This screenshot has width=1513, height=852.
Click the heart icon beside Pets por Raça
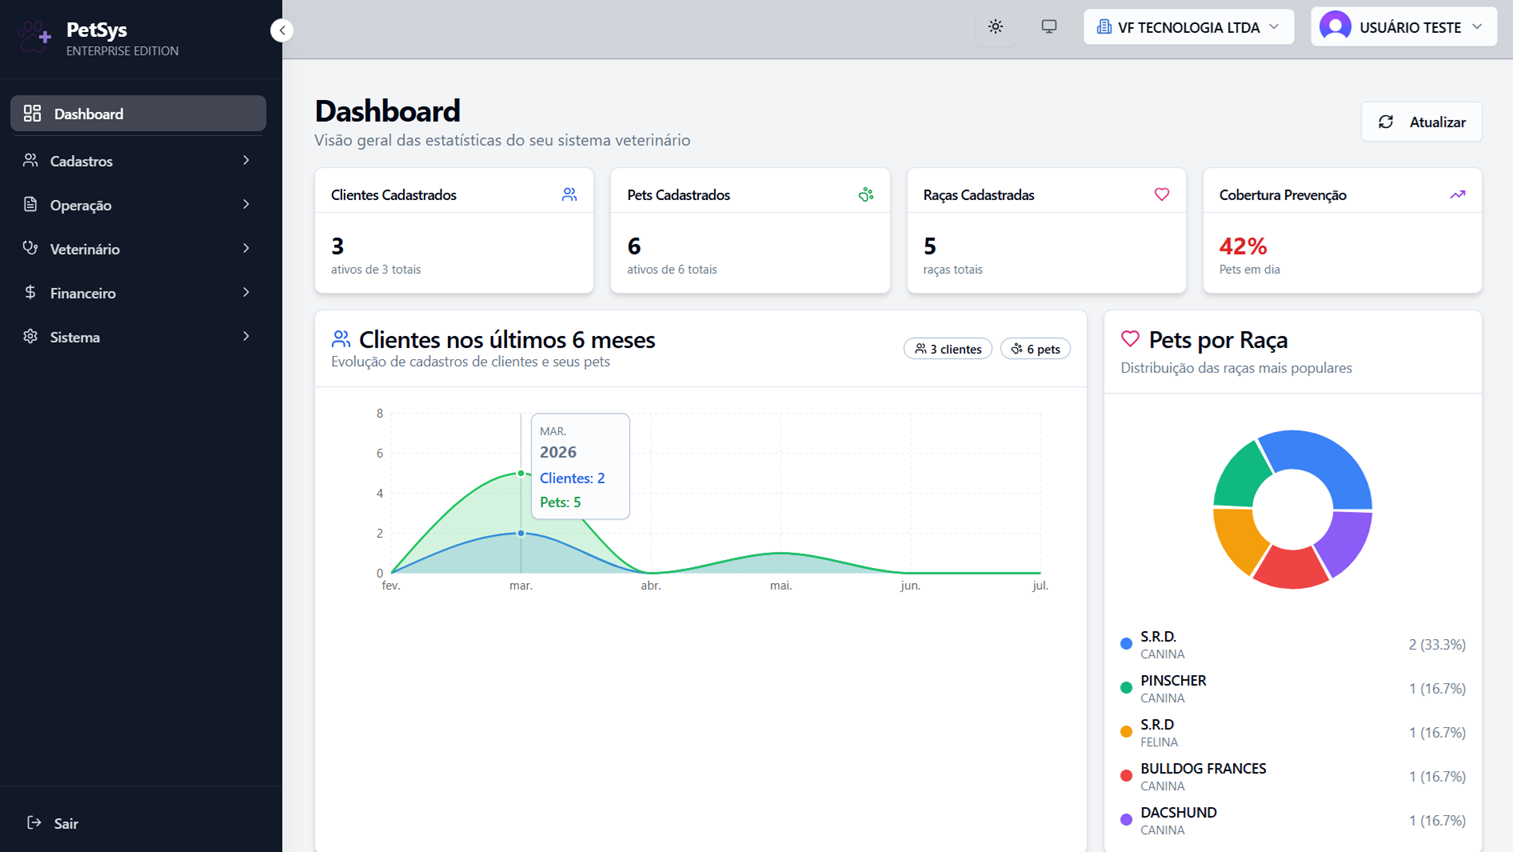(1130, 339)
